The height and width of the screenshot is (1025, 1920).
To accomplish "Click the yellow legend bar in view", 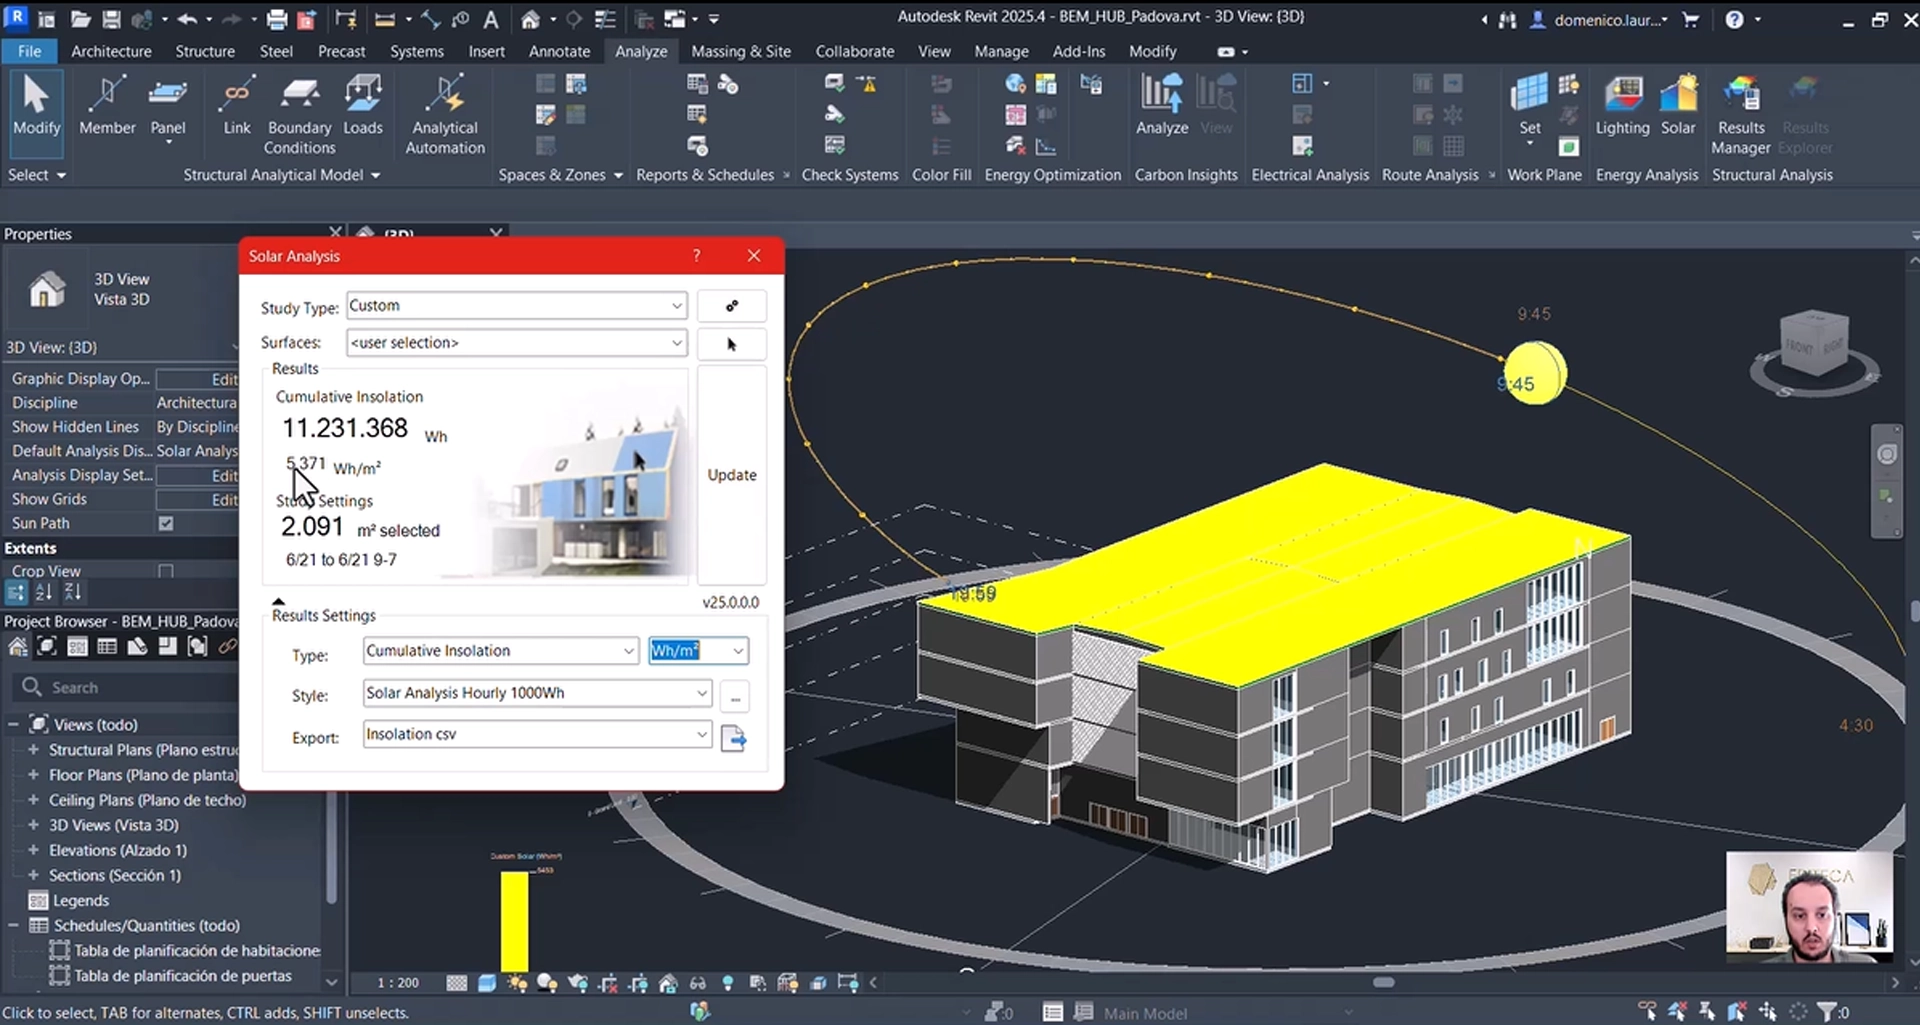I will (514, 921).
